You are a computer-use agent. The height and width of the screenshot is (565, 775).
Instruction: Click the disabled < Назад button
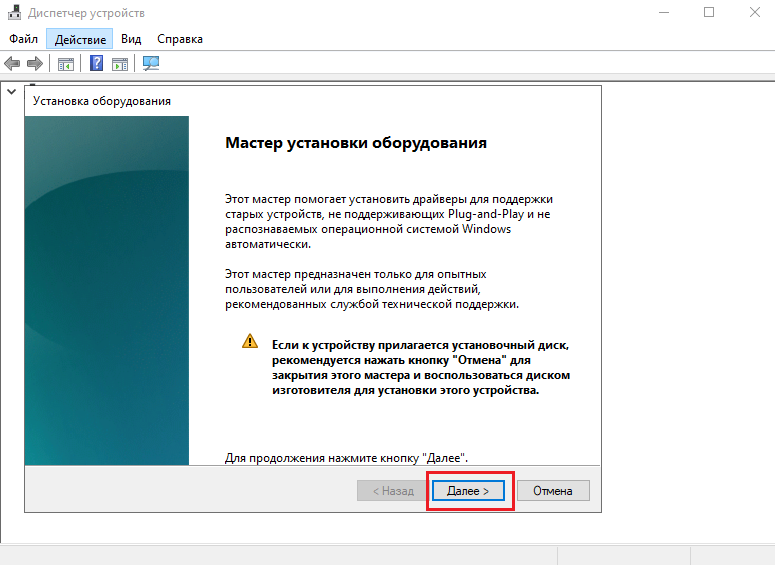click(x=393, y=491)
